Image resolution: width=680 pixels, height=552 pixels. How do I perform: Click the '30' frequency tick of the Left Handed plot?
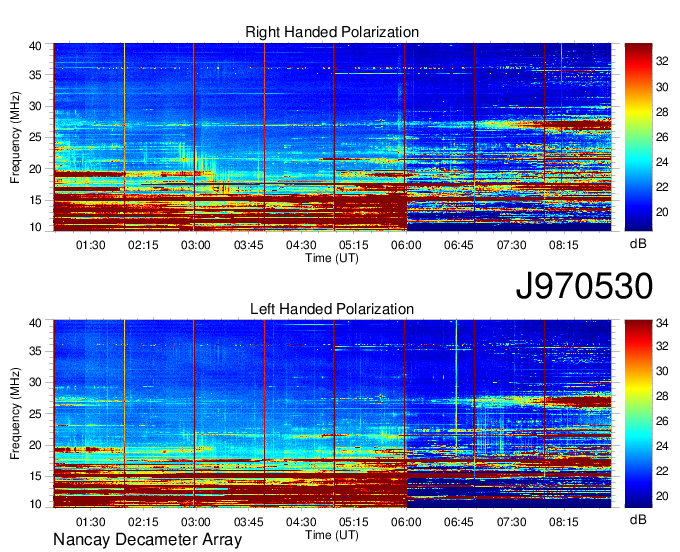[35, 382]
